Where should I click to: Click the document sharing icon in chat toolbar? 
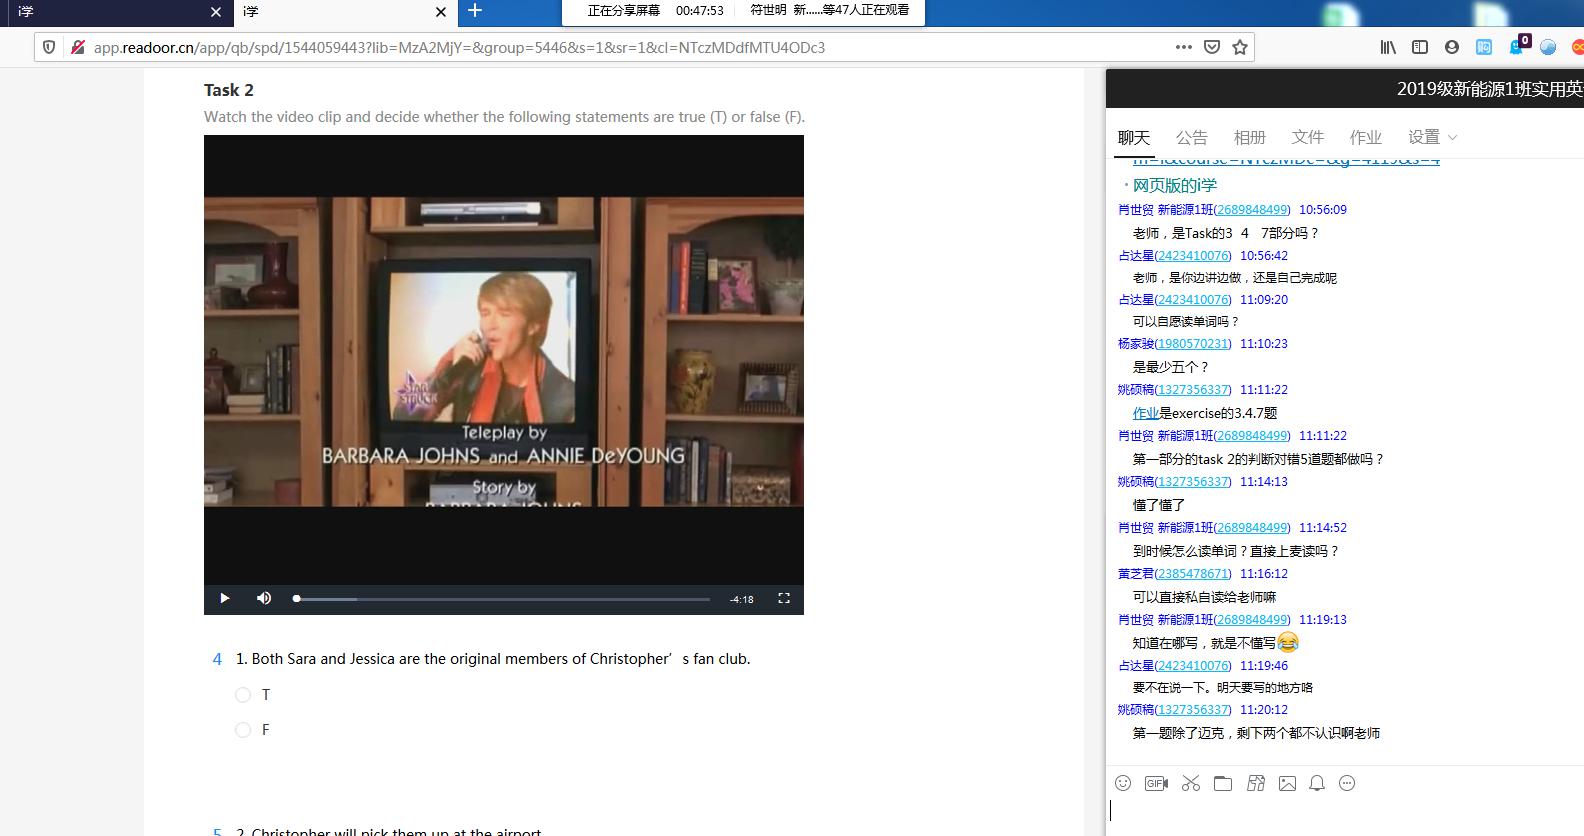pos(1256,783)
